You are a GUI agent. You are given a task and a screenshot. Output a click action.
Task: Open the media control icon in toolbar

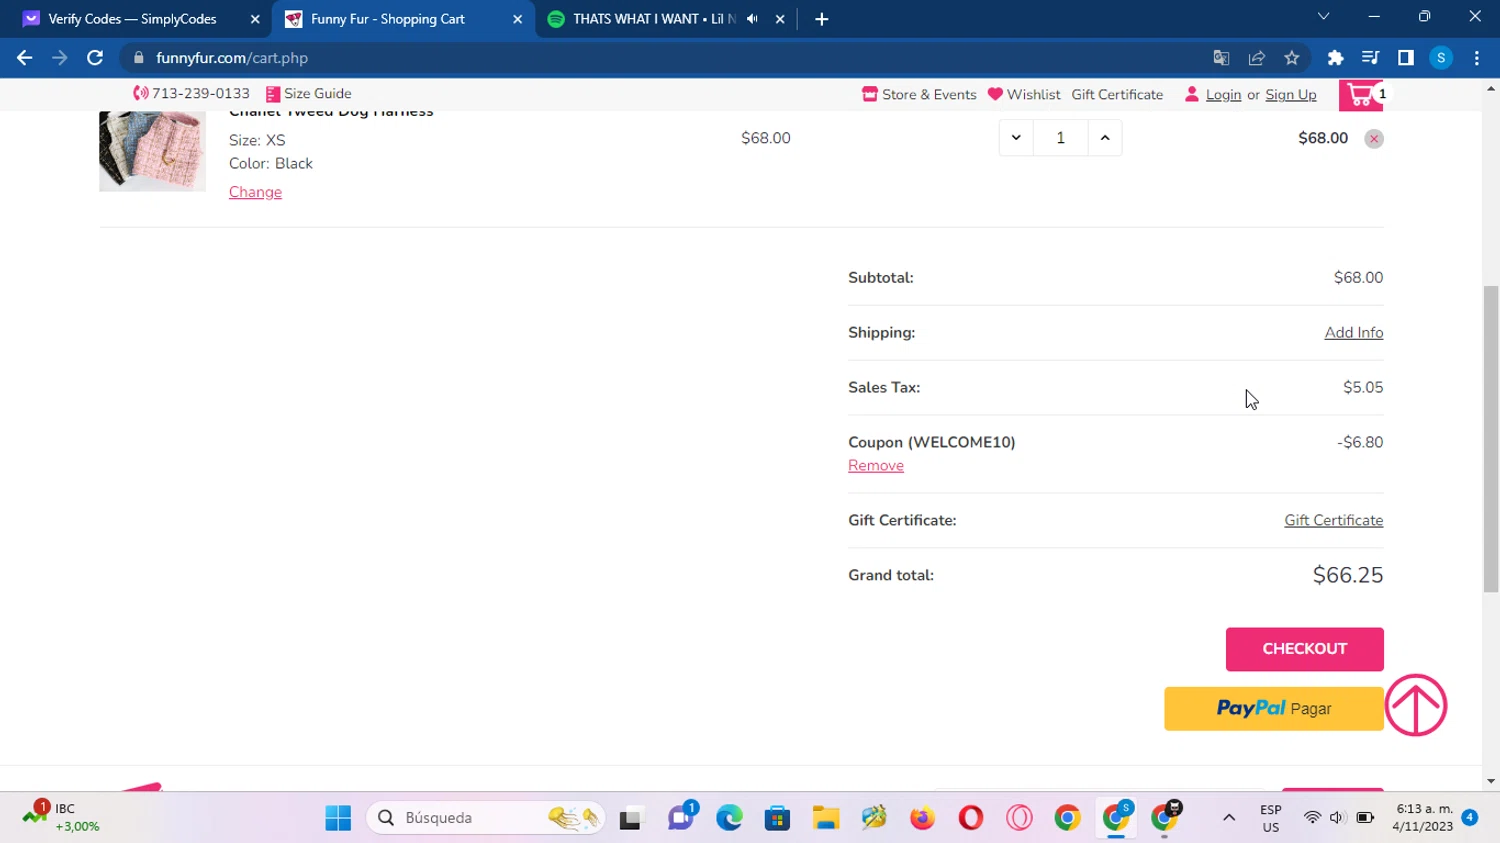point(1370,58)
